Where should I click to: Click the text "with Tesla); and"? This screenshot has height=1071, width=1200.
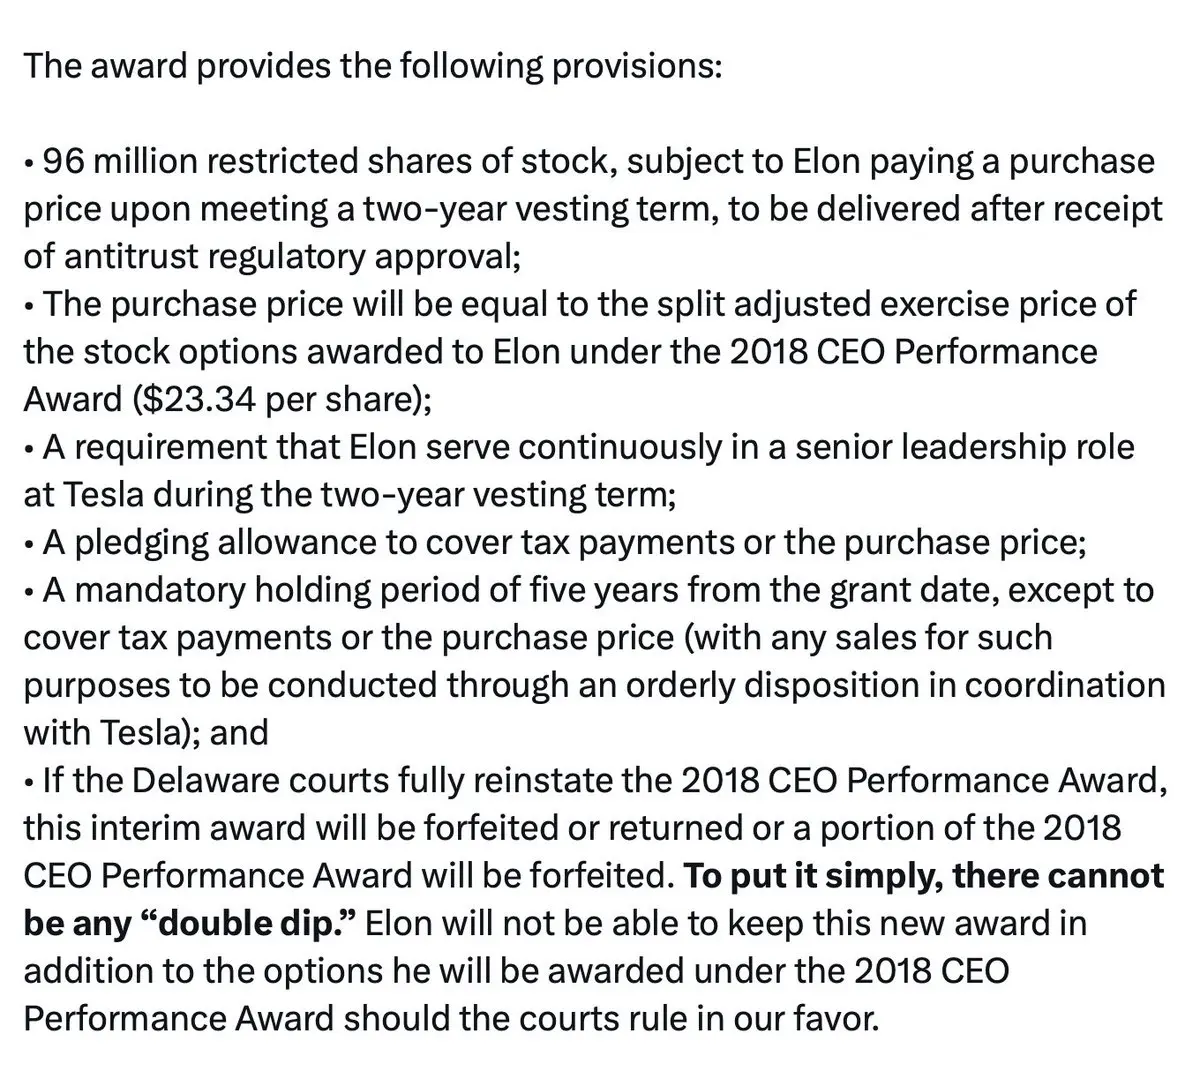(x=146, y=732)
